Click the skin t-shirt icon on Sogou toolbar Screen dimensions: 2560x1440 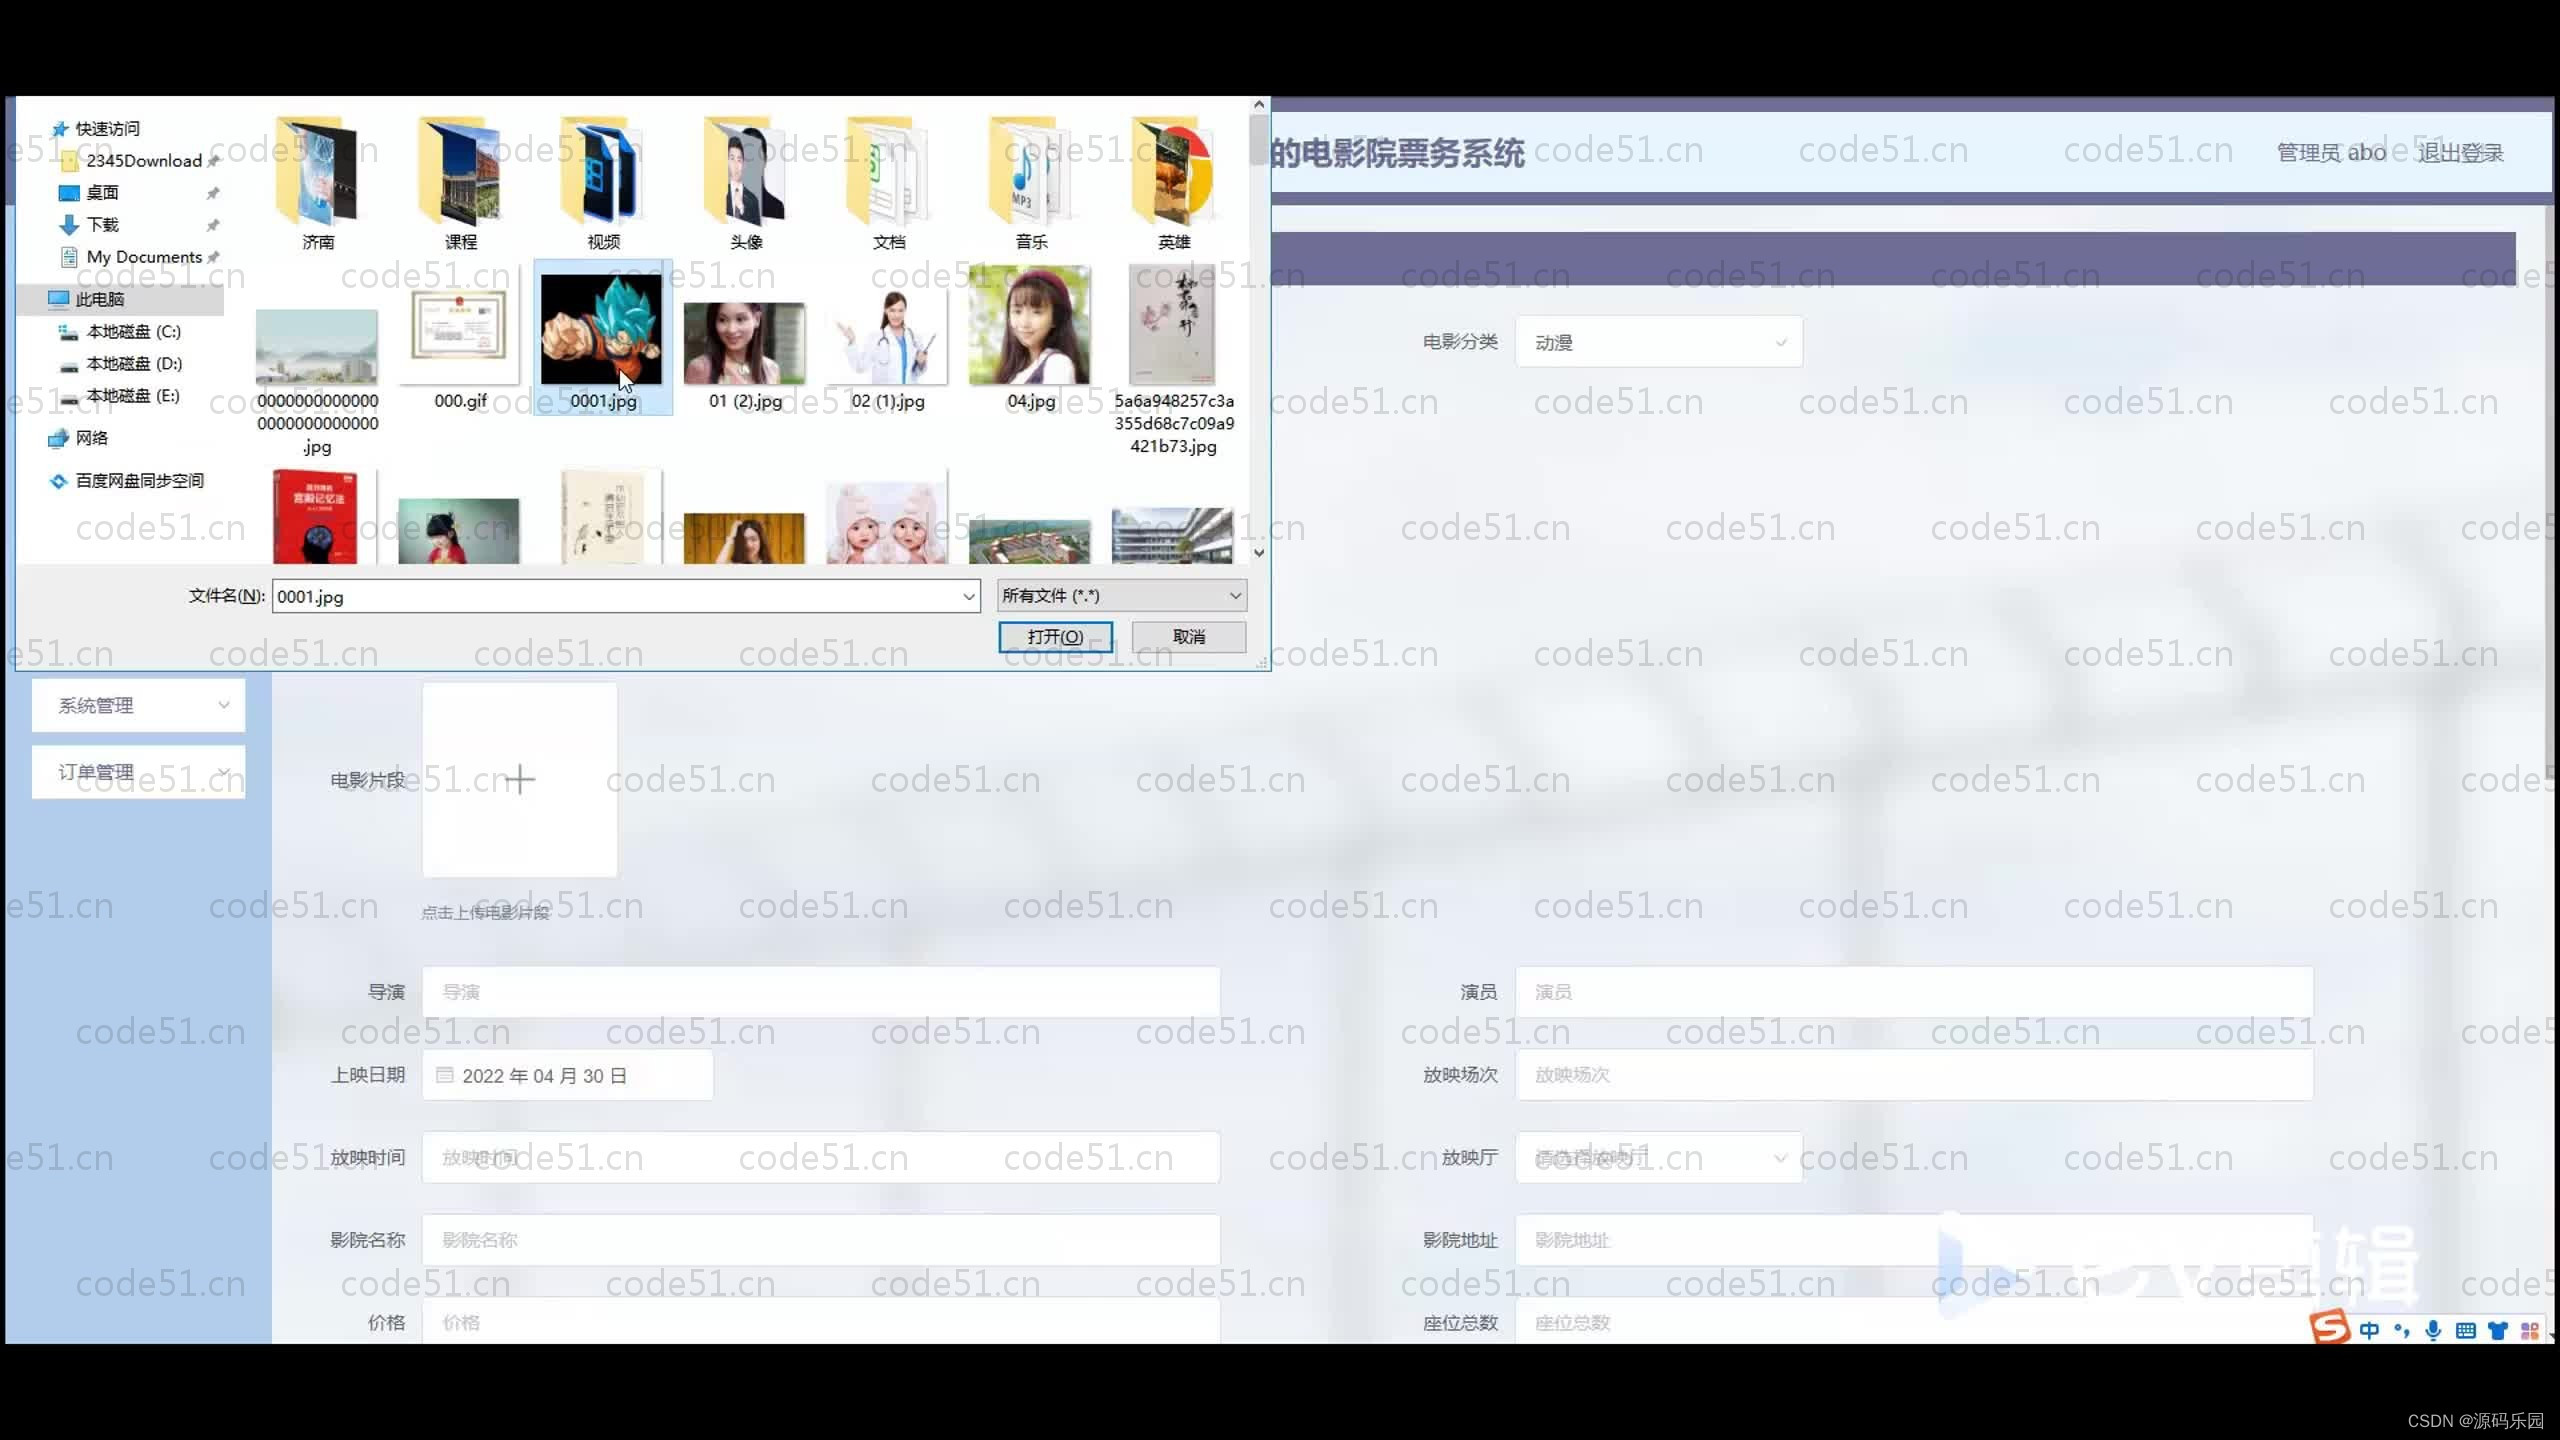tap(2498, 1330)
